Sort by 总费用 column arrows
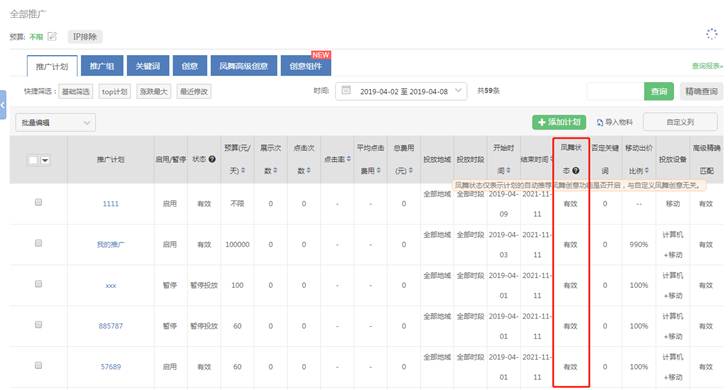This screenshot has height=390, width=728. pos(411,171)
